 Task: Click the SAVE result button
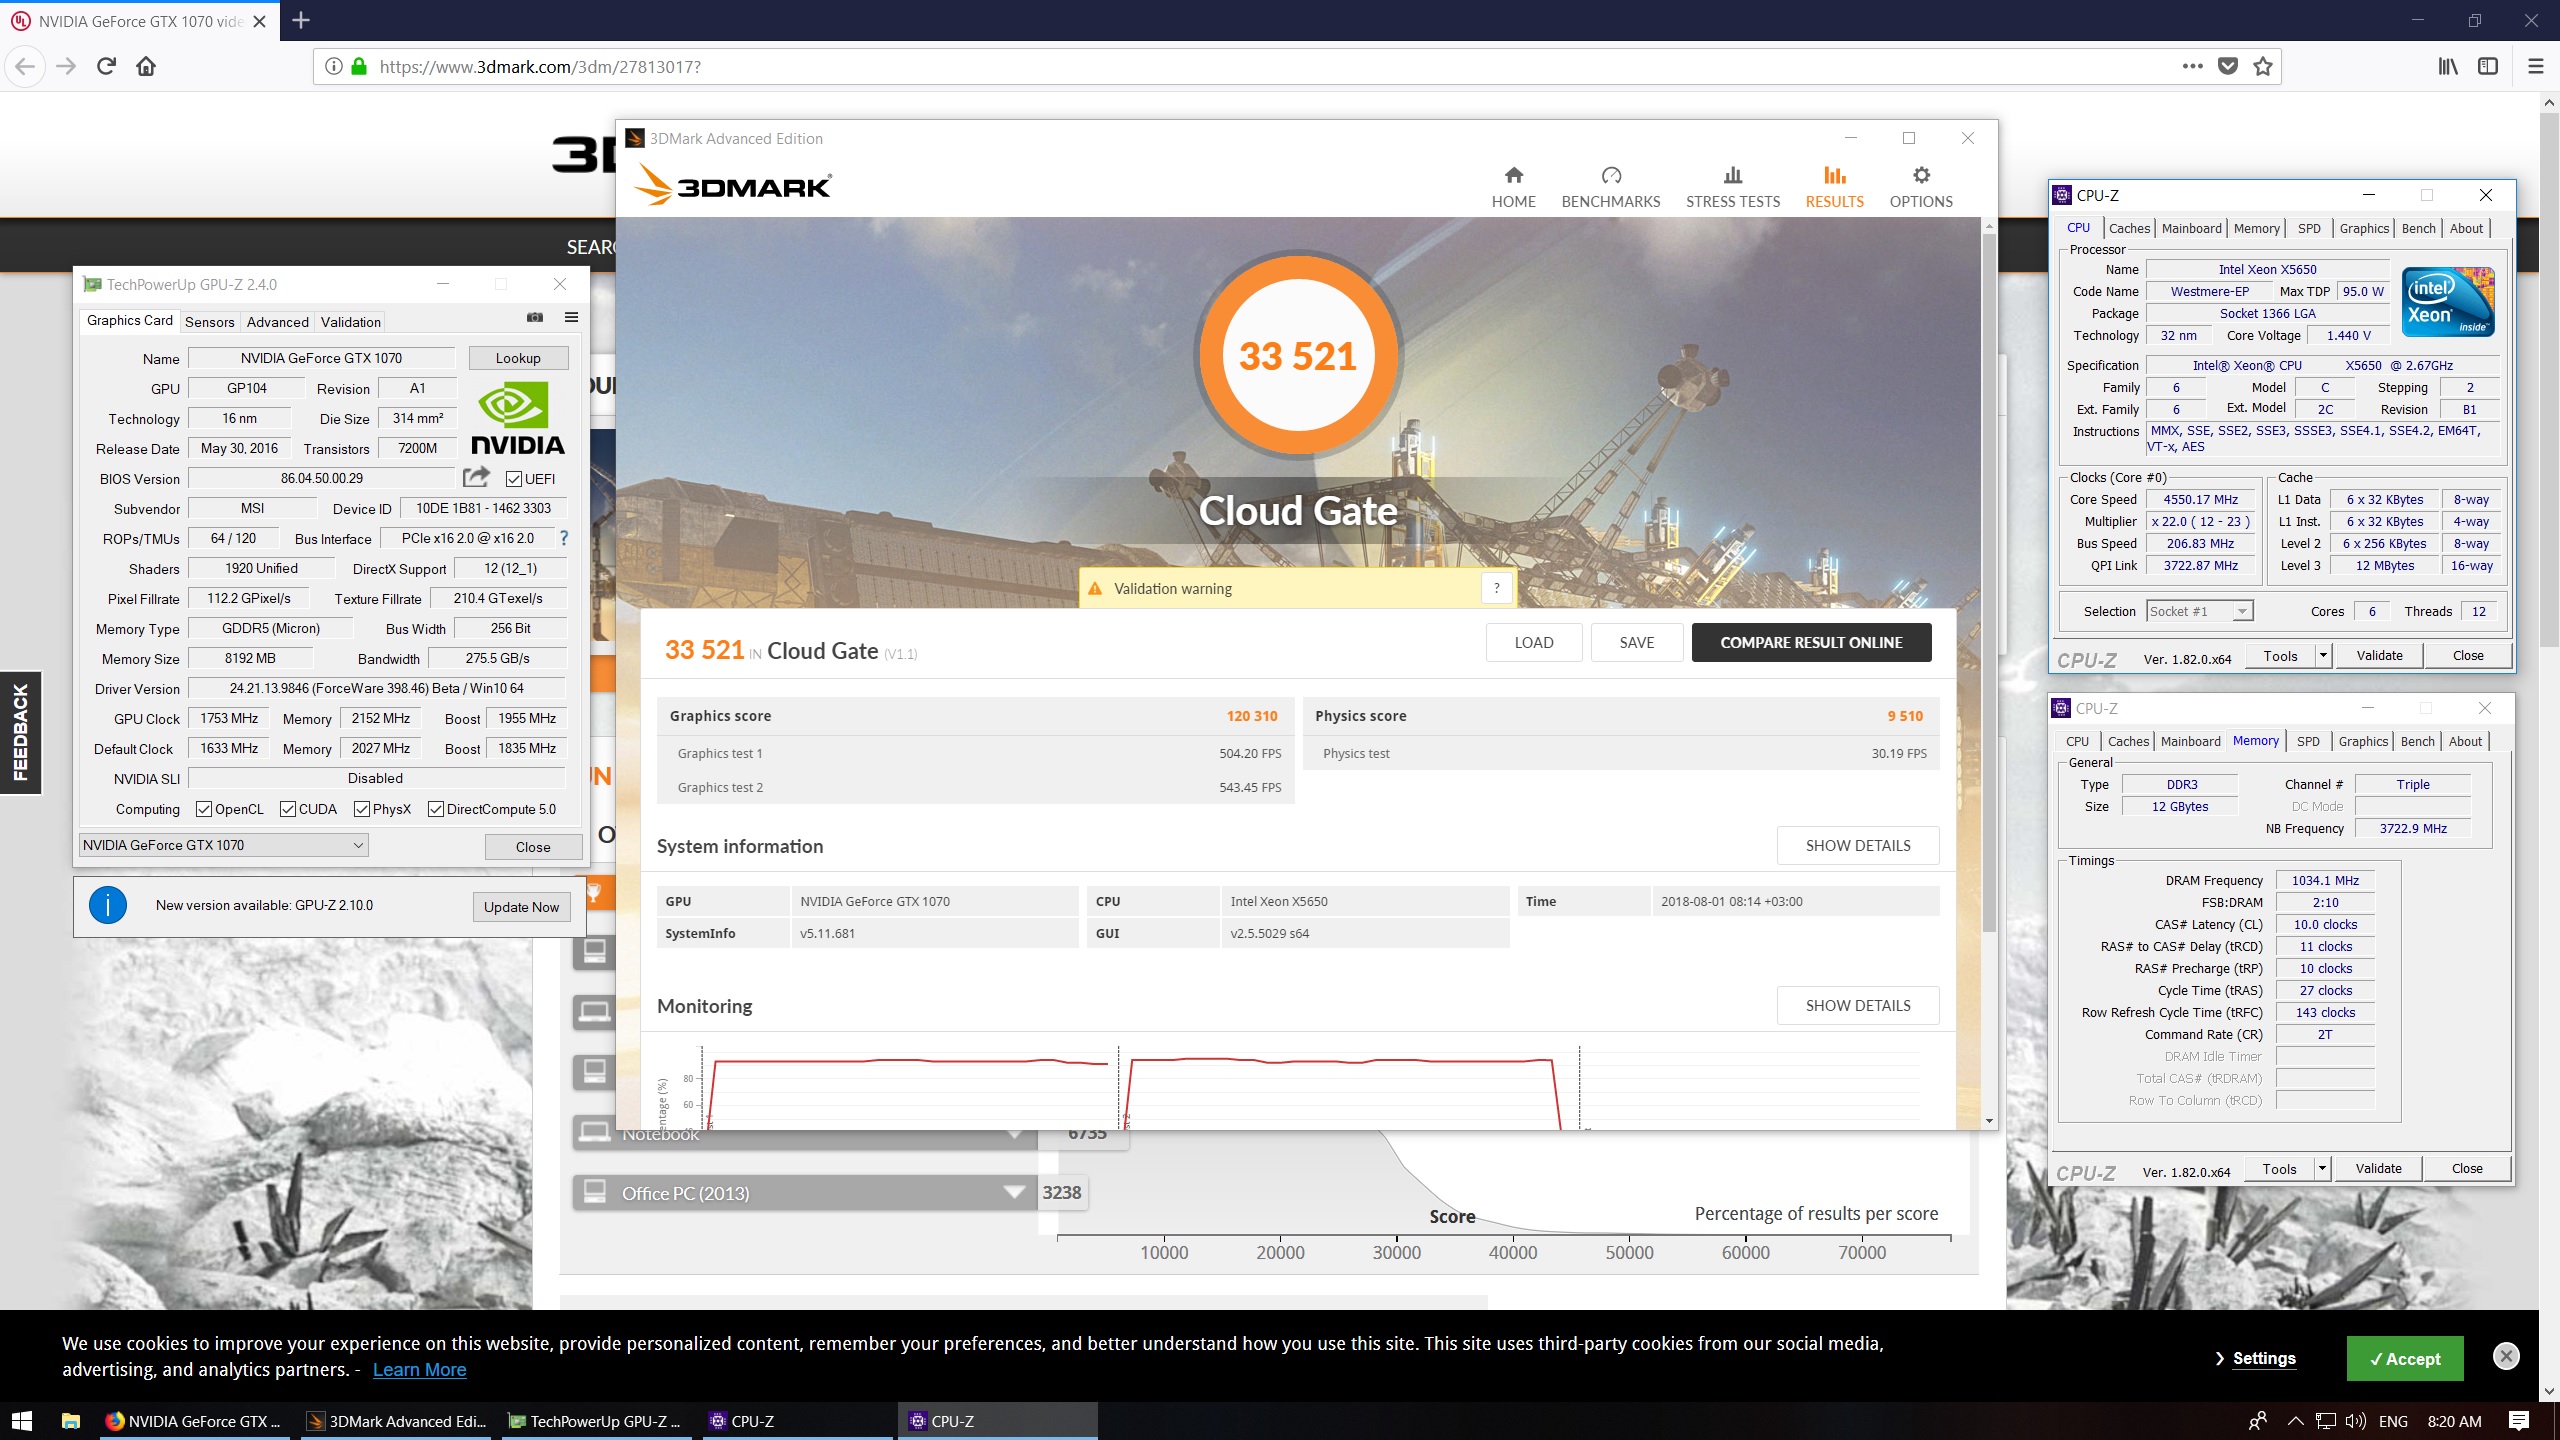click(x=1636, y=642)
